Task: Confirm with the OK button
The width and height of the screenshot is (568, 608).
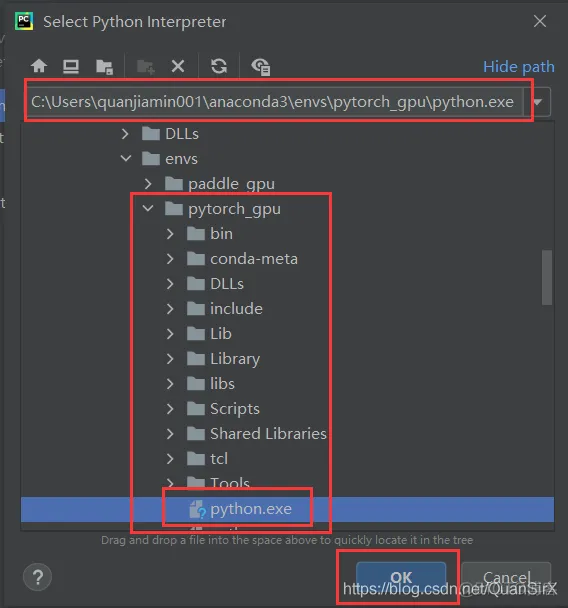Action: pyautogui.click(x=401, y=577)
